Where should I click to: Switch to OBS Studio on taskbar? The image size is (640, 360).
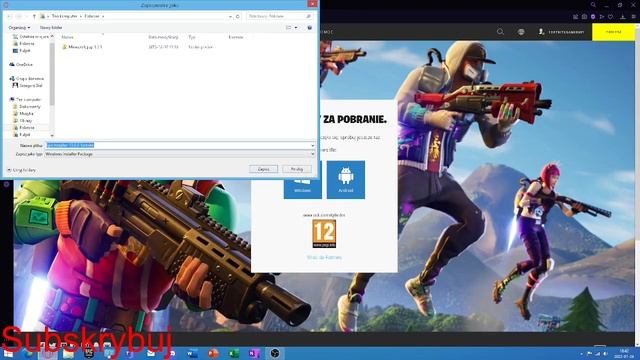pos(275,353)
